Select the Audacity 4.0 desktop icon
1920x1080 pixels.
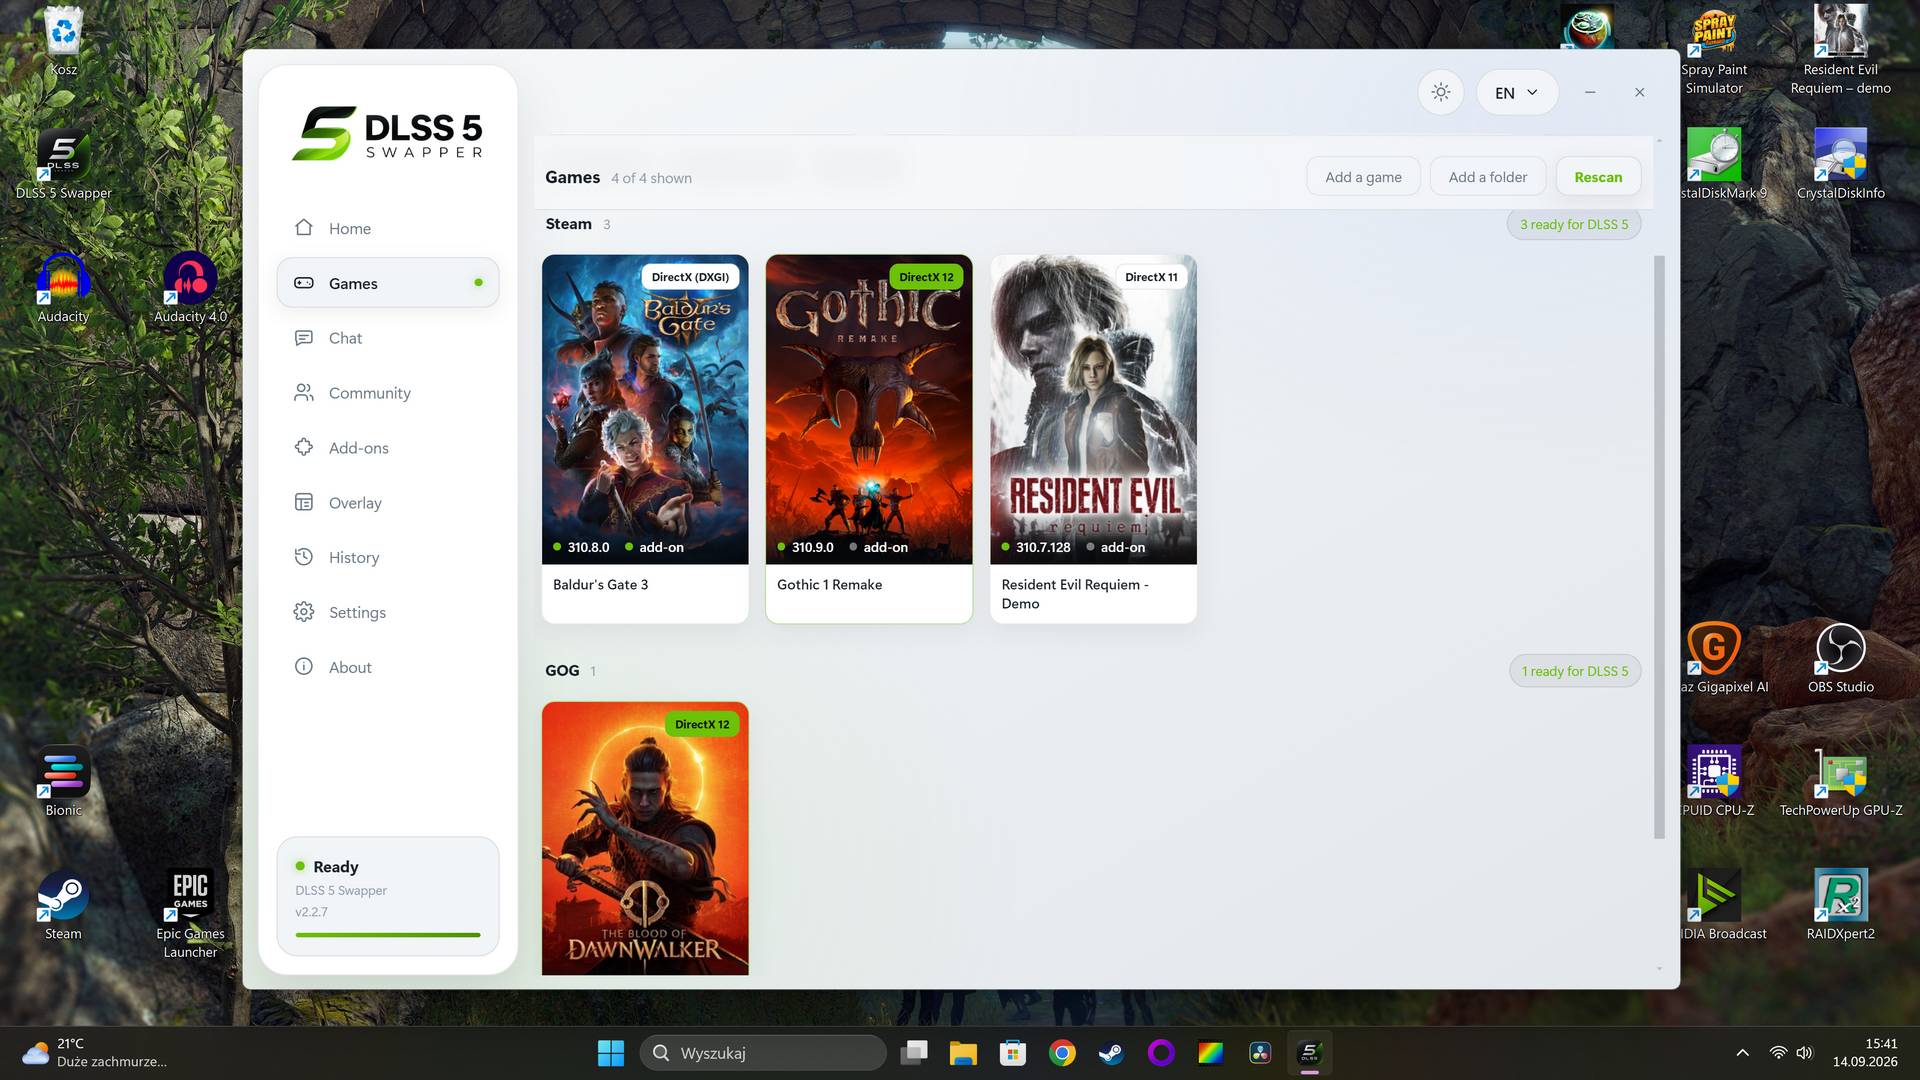click(190, 288)
